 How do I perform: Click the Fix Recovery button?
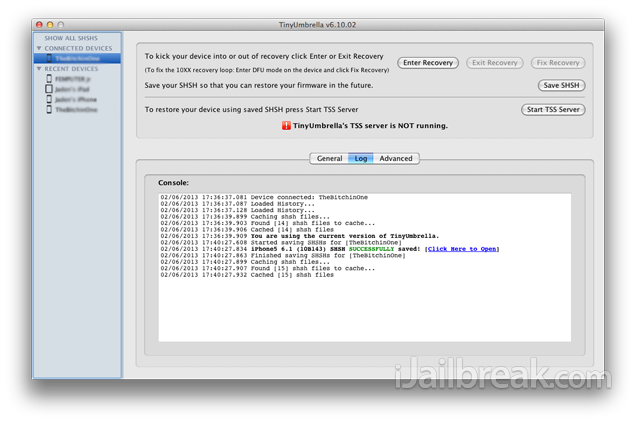(558, 63)
